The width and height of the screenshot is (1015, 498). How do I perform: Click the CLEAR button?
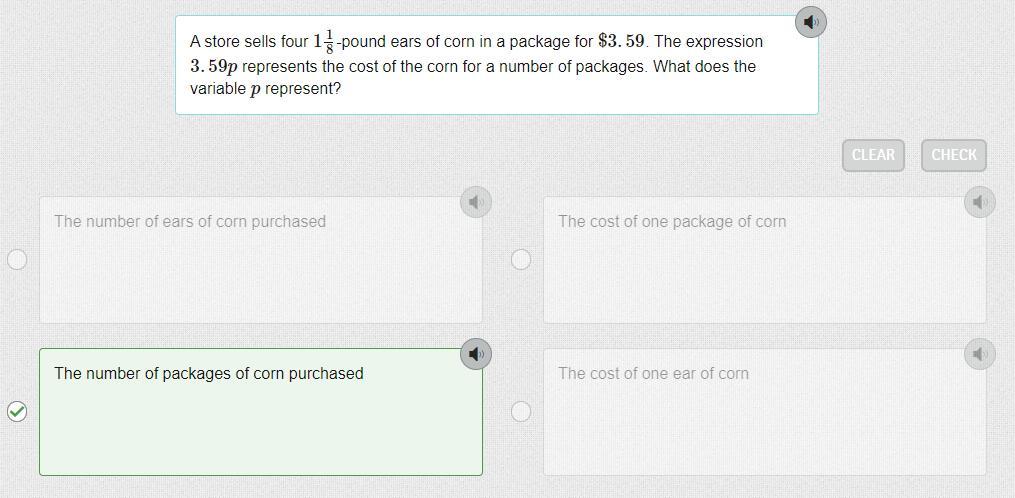tap(873, 155)
